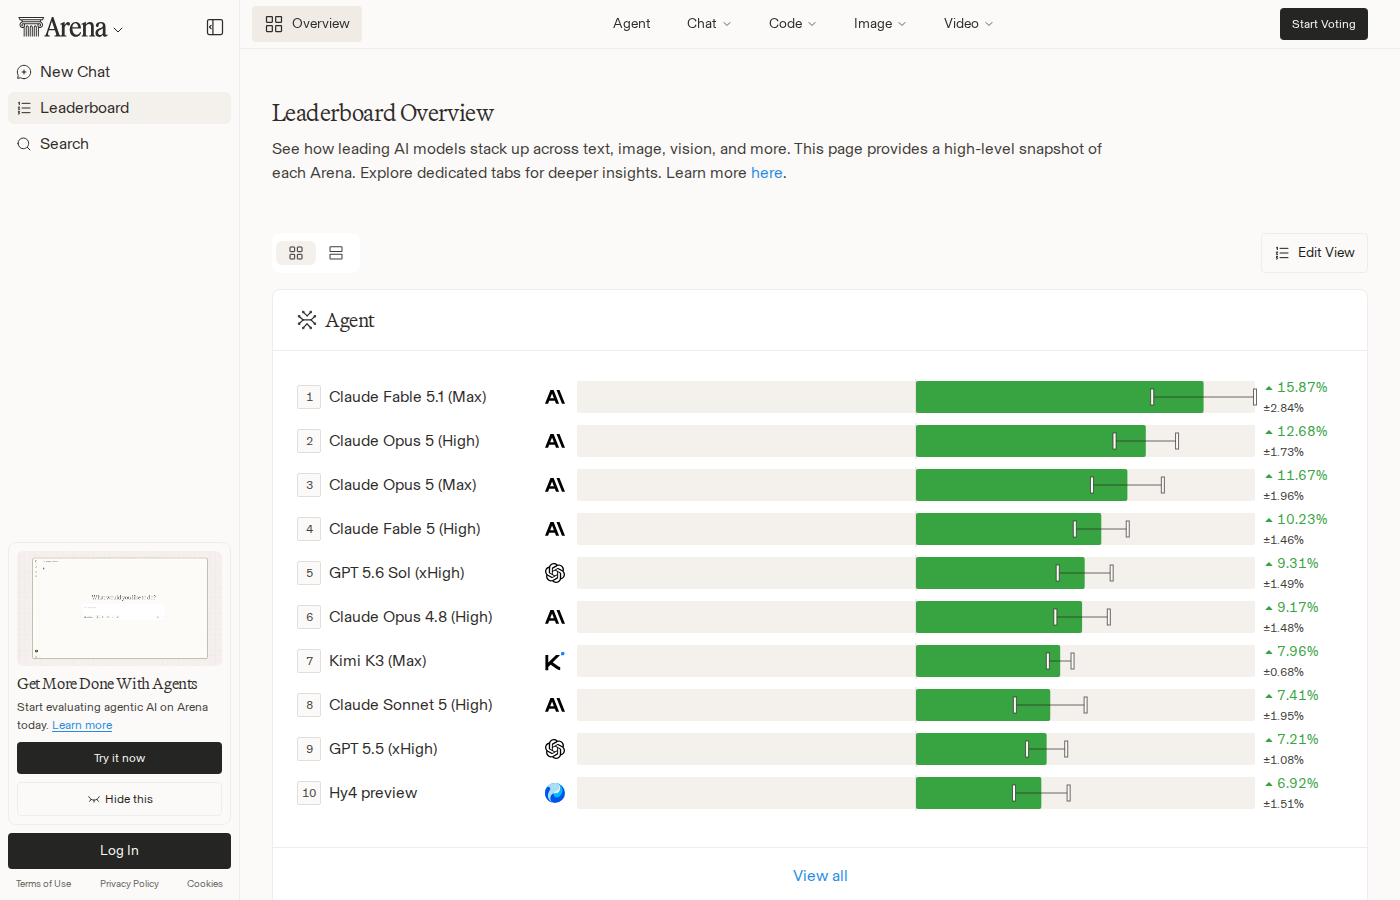Open the Agent tab
This screenshot has height=900, width=1400.
click(632, 24)
